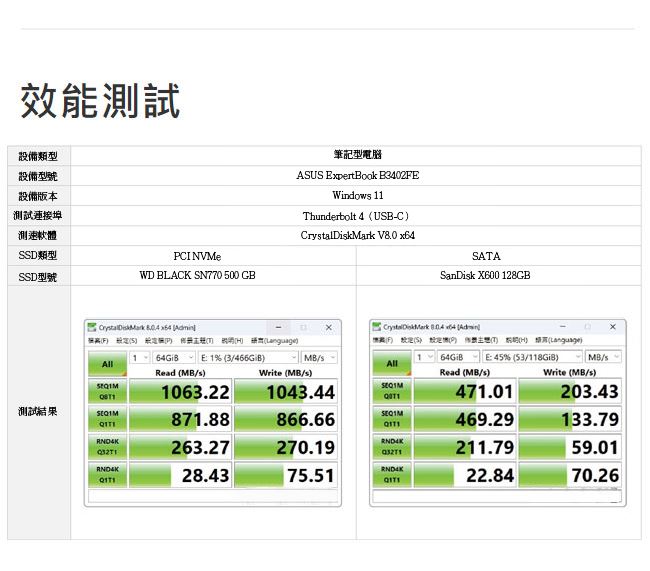Image resolution: width=650 pixels, height=571 pixels.
Task: Open the E: 1% (3/466GiB) drive dropdown
Action: [x=249, y=357]
